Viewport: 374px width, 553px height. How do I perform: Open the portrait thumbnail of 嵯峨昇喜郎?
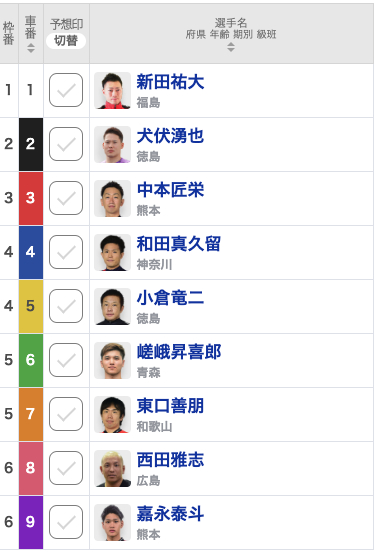113,360
